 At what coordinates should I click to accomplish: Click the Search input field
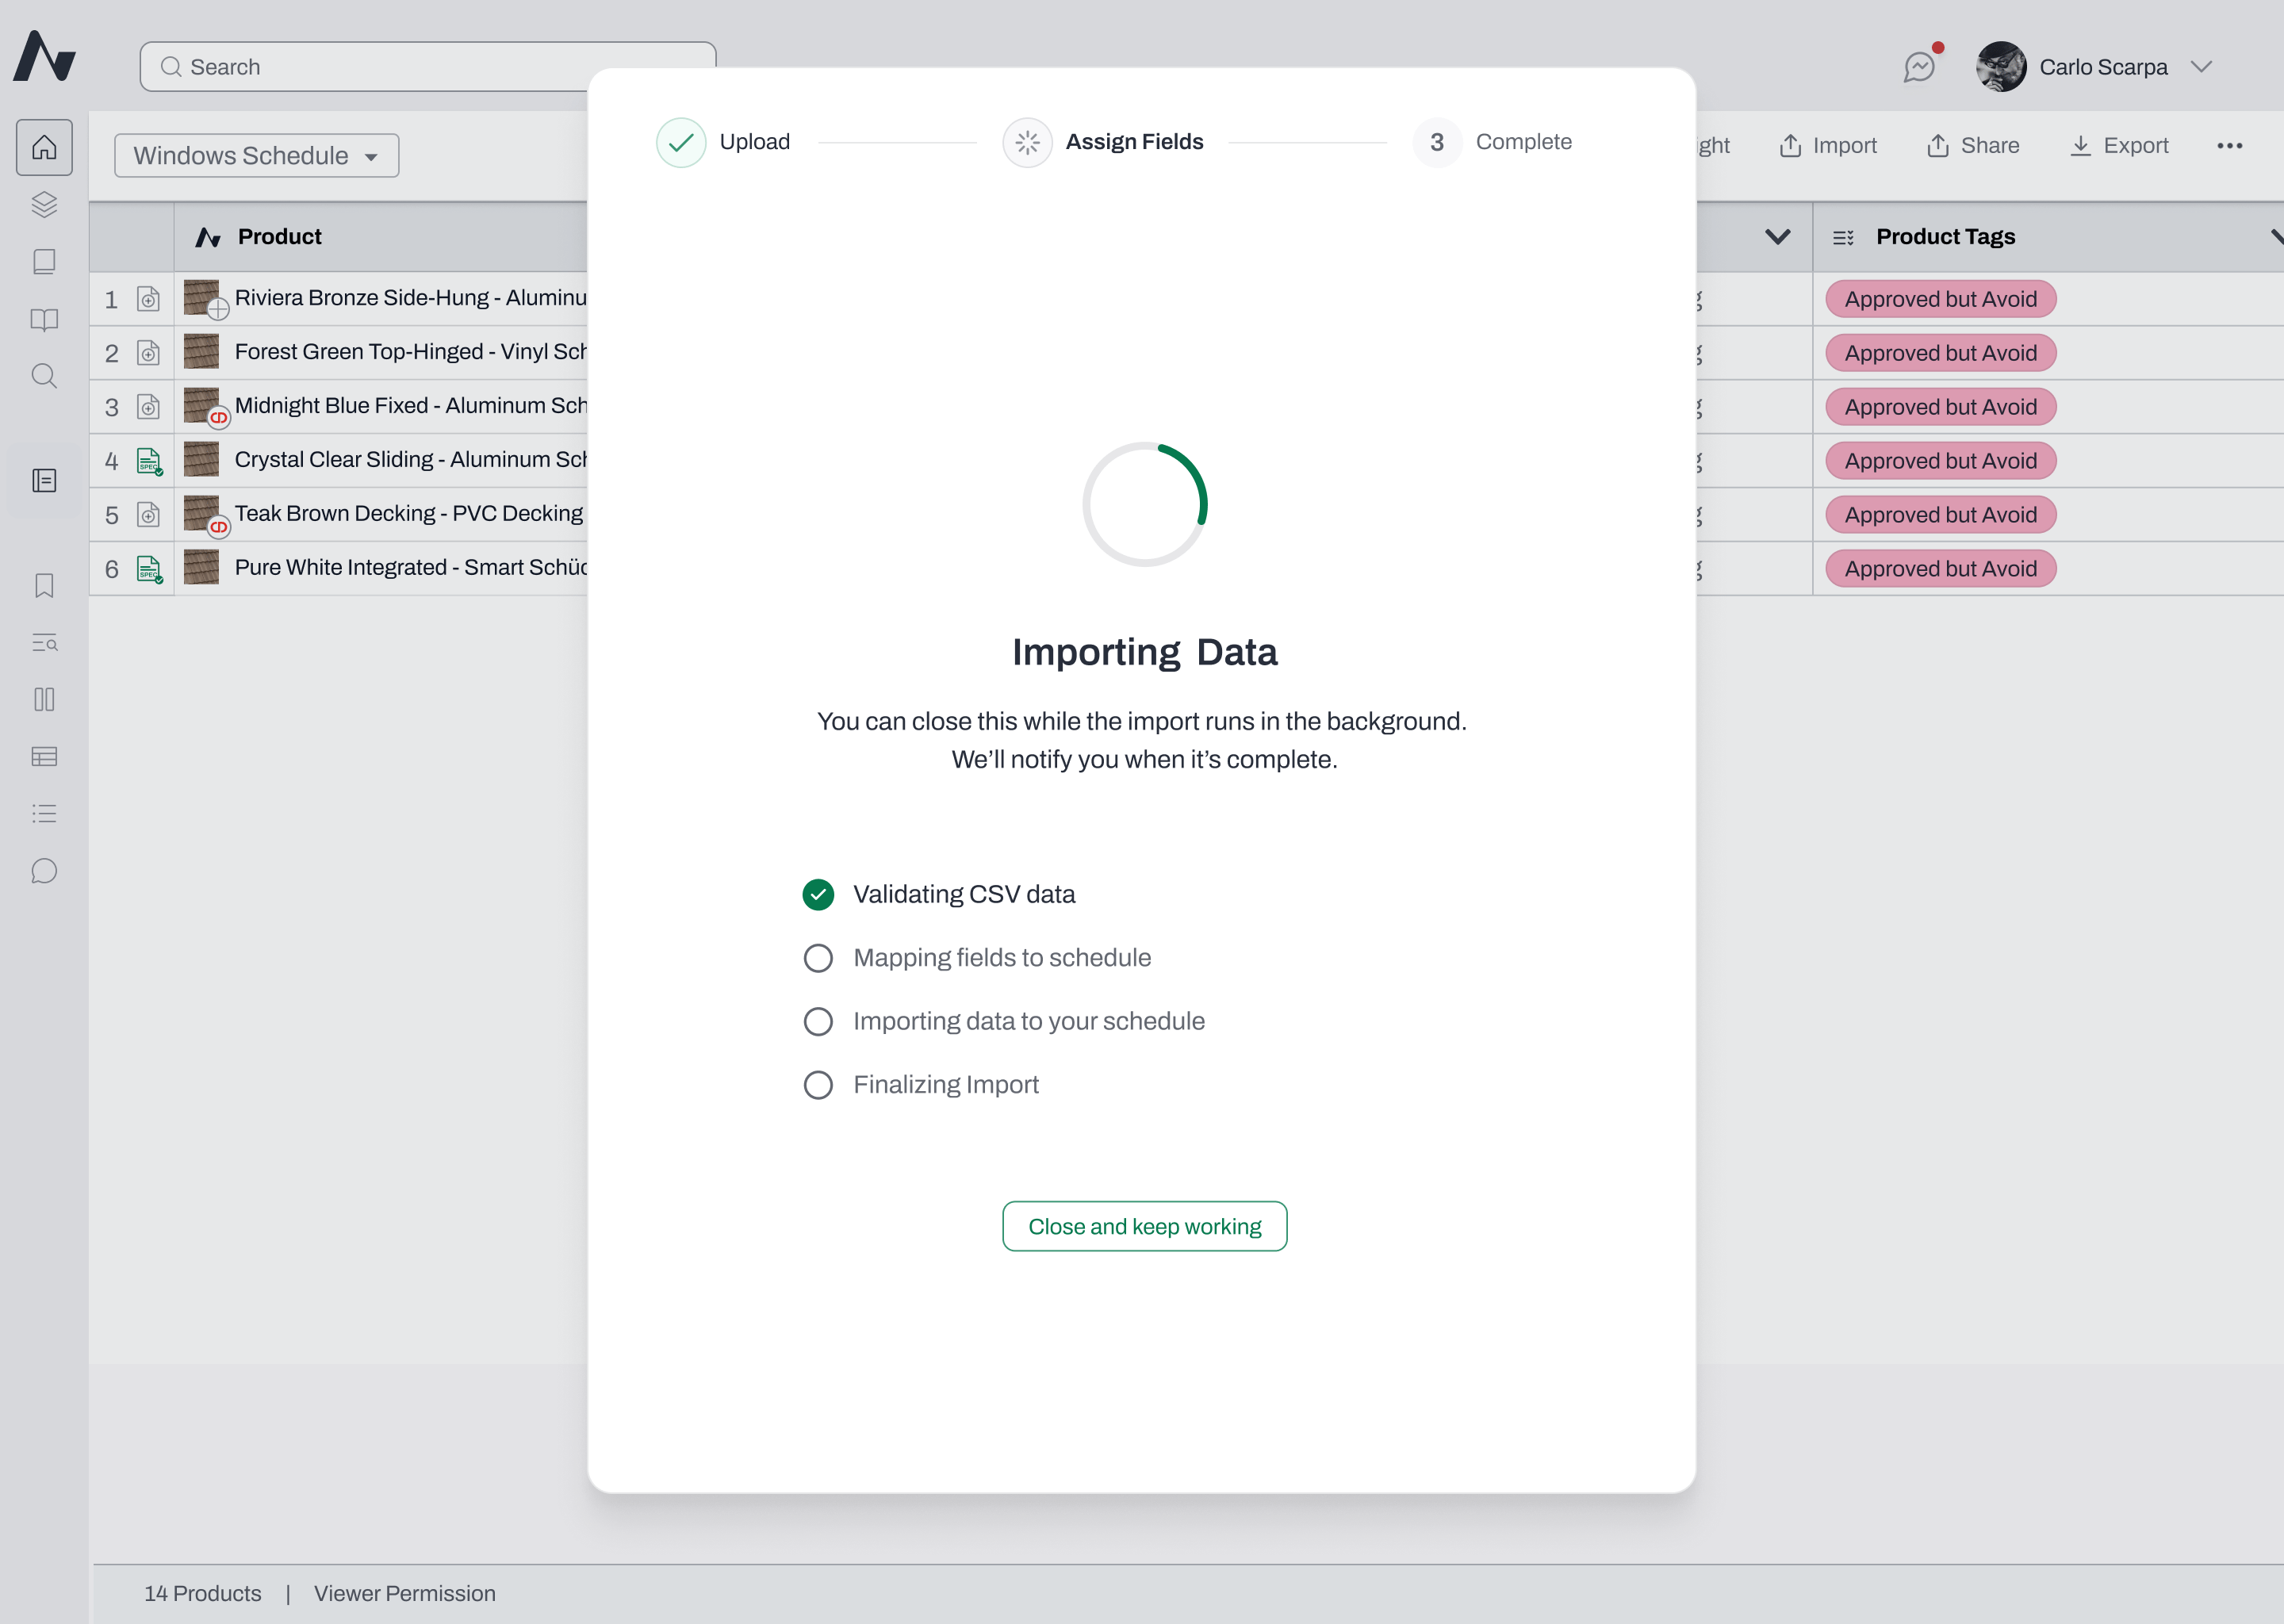(428, 67)
